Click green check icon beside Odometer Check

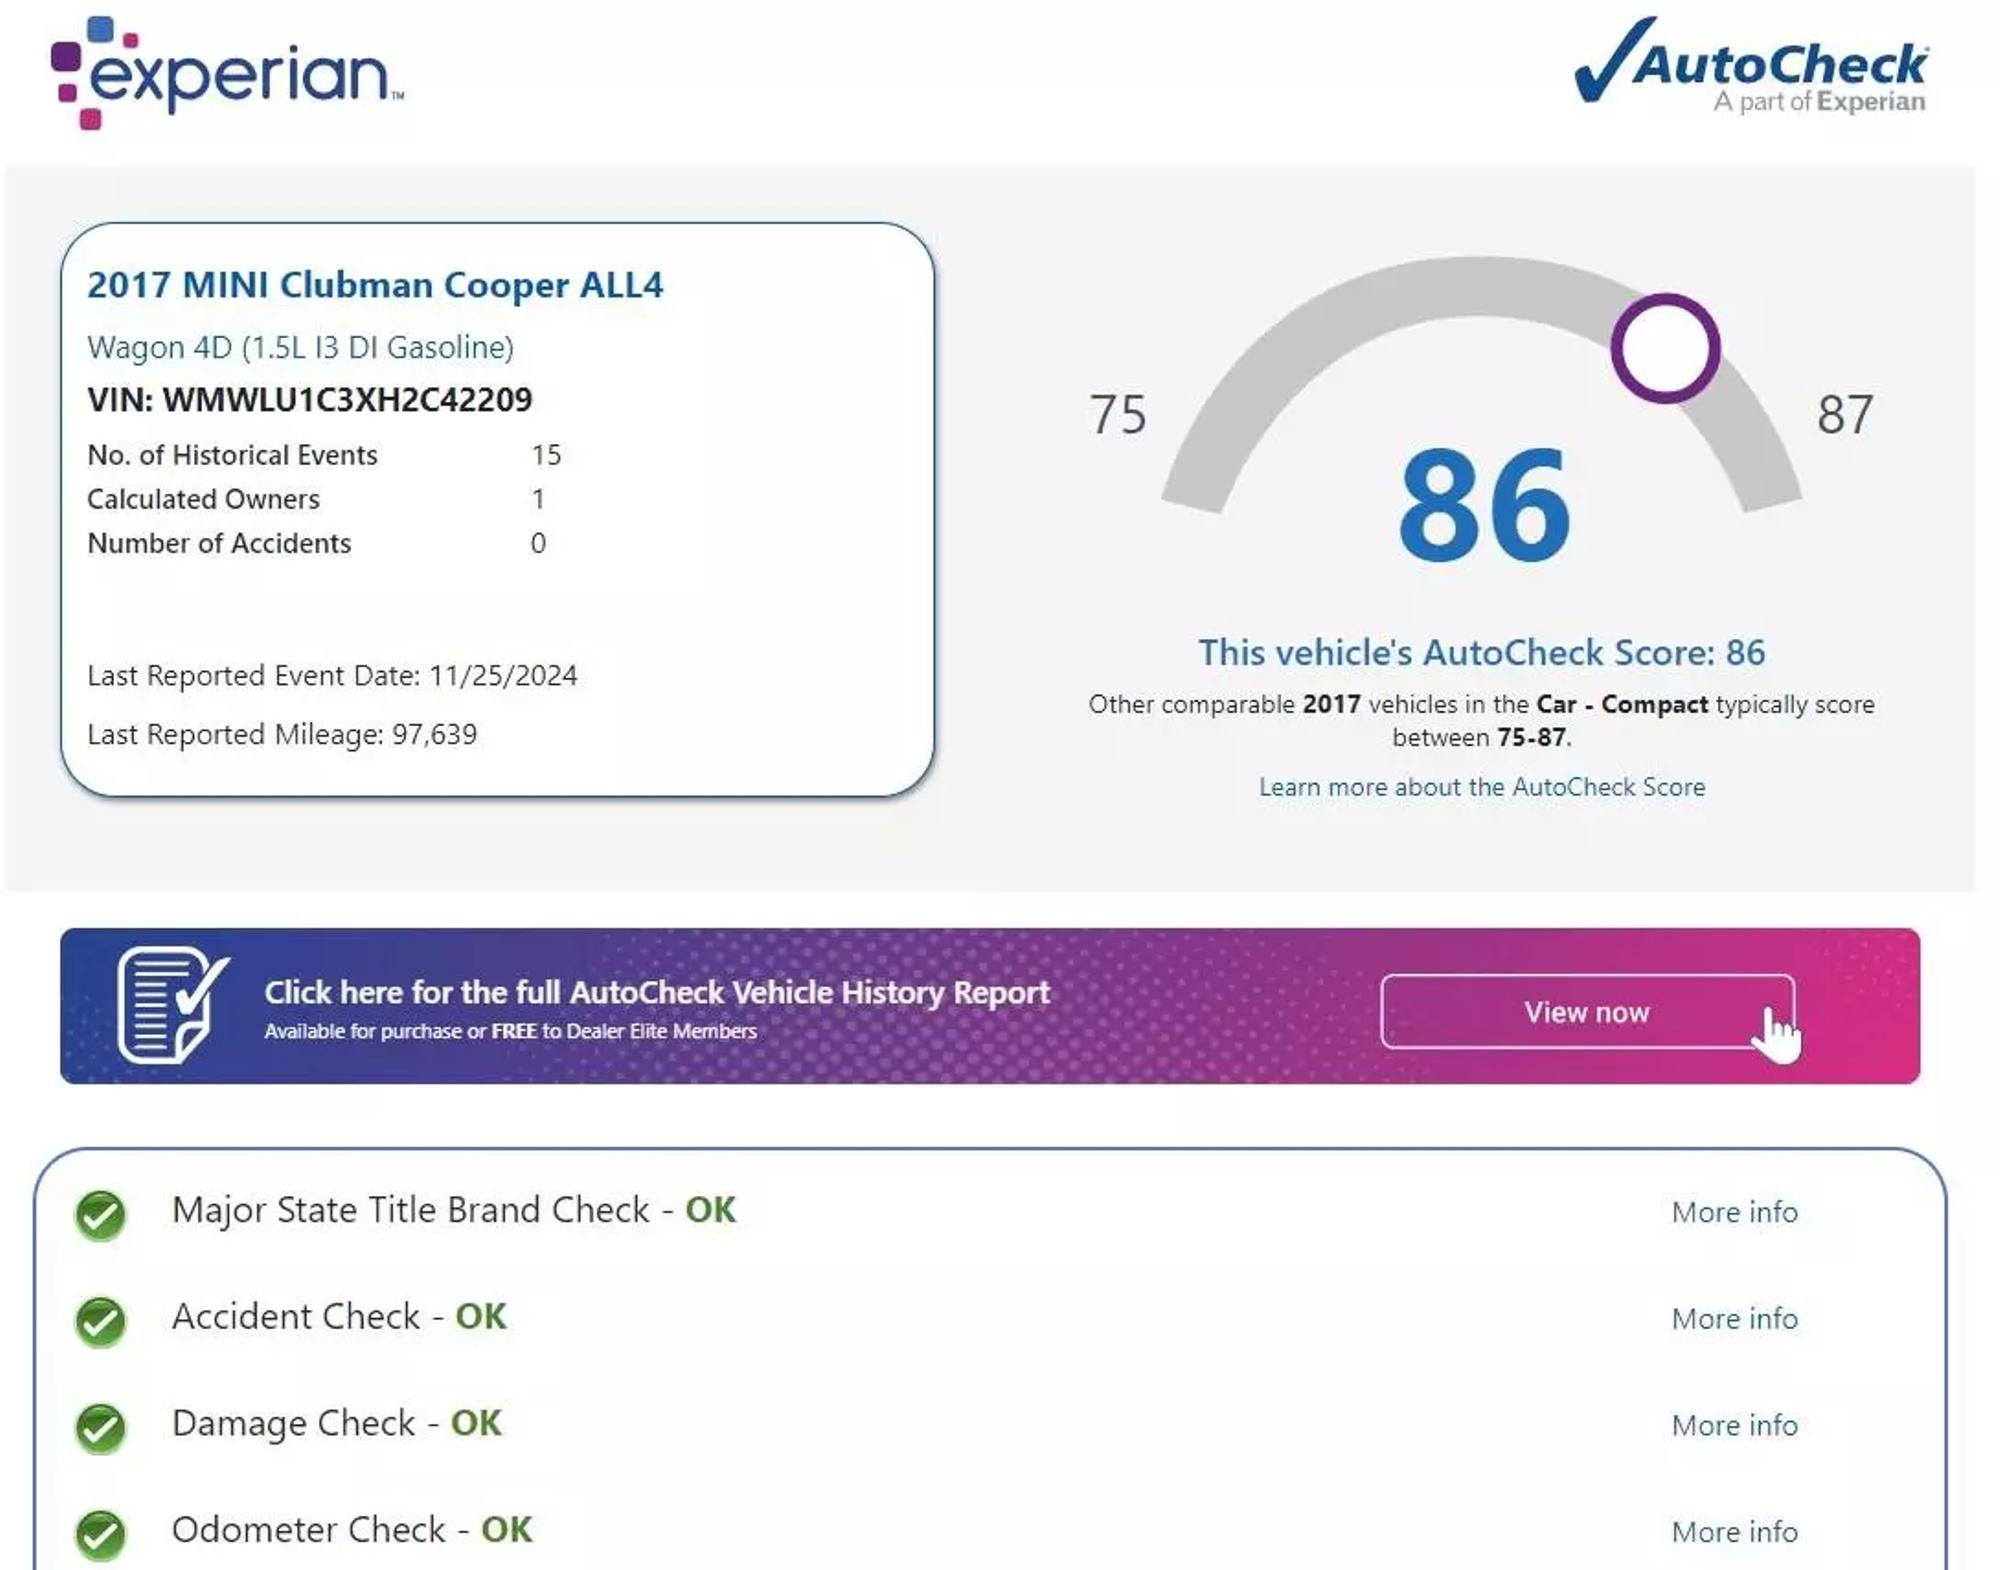(x=101, y=1534)
